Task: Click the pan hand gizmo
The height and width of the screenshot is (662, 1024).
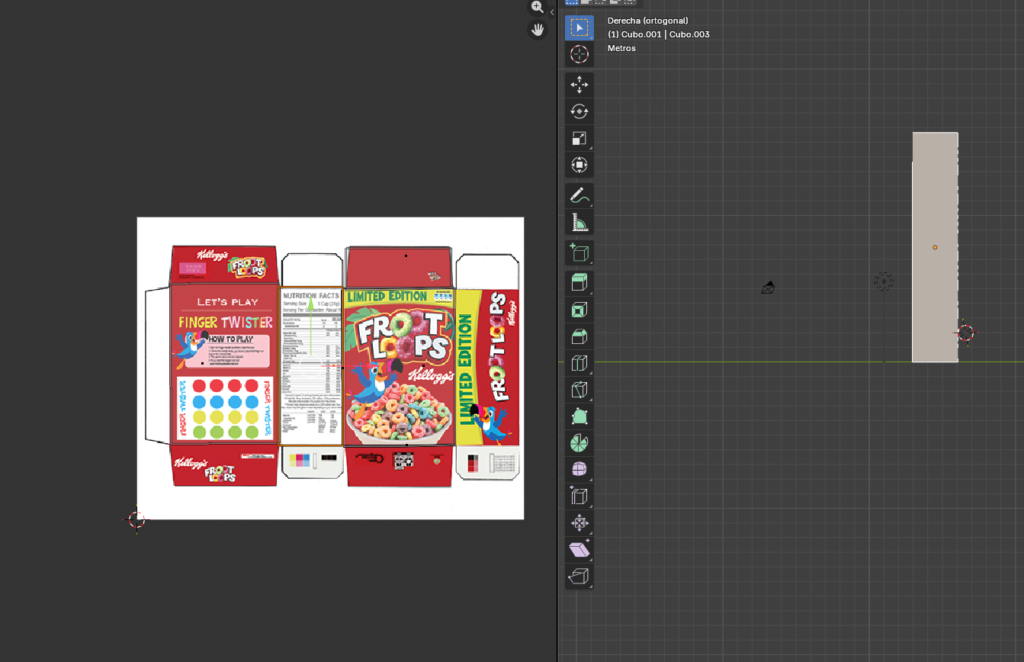Action: 538,30
